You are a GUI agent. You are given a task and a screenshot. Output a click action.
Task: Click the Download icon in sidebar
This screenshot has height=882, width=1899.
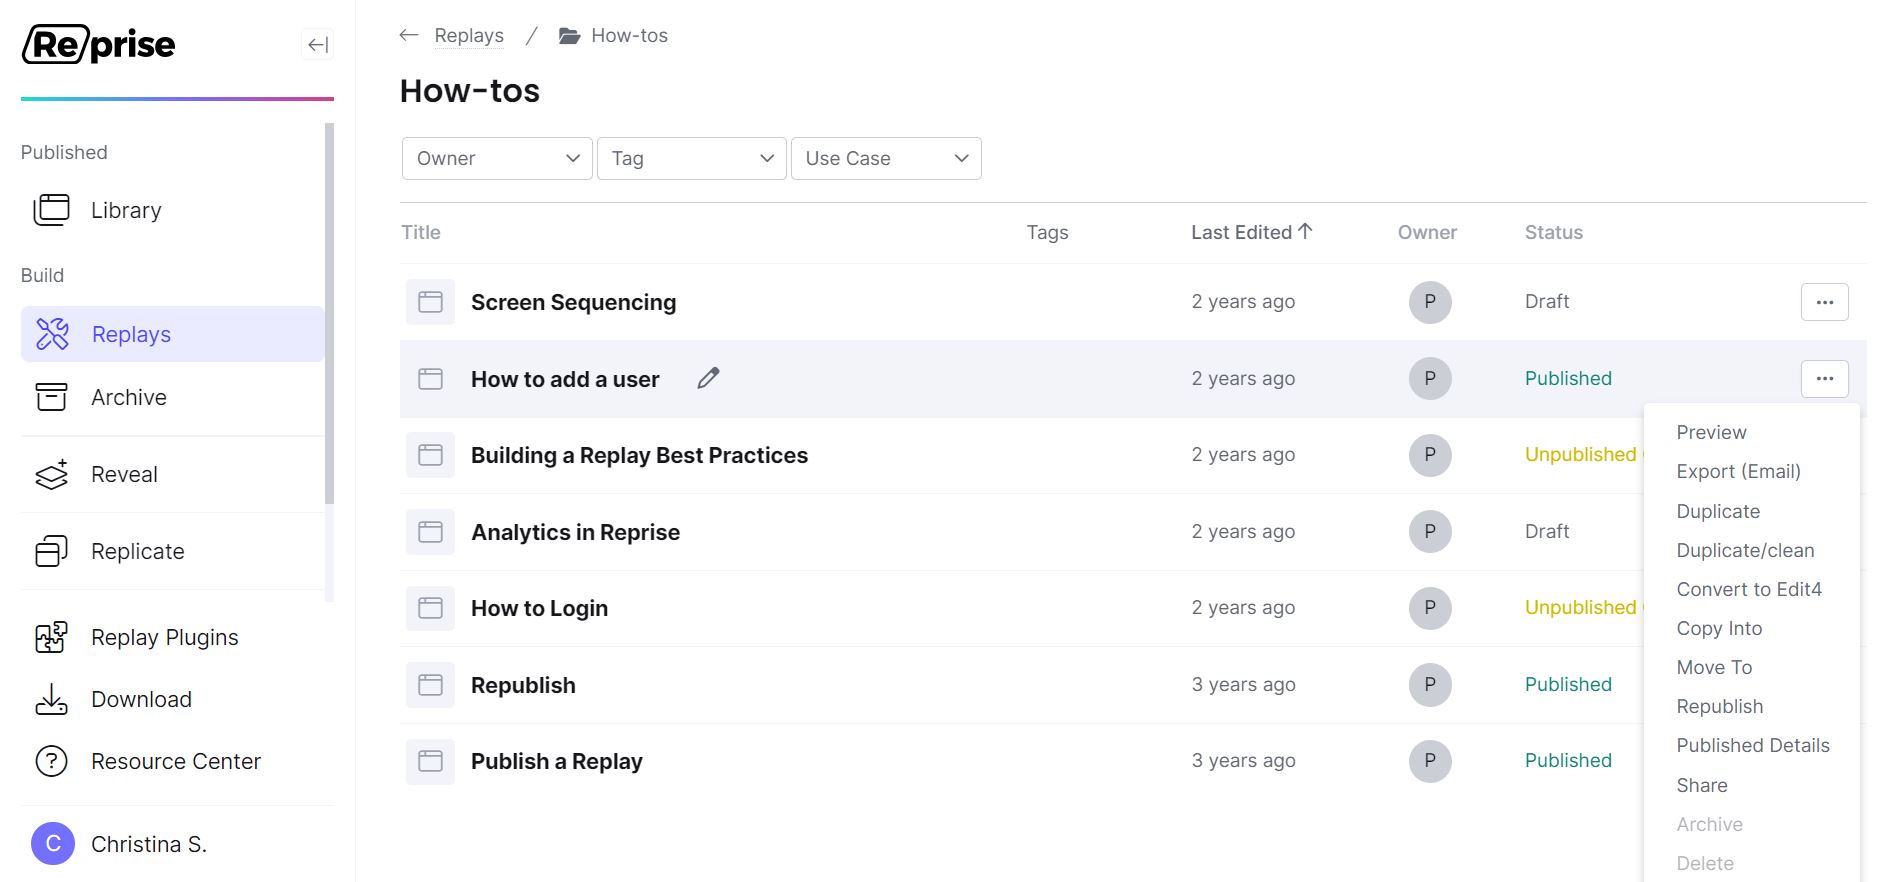52,699
